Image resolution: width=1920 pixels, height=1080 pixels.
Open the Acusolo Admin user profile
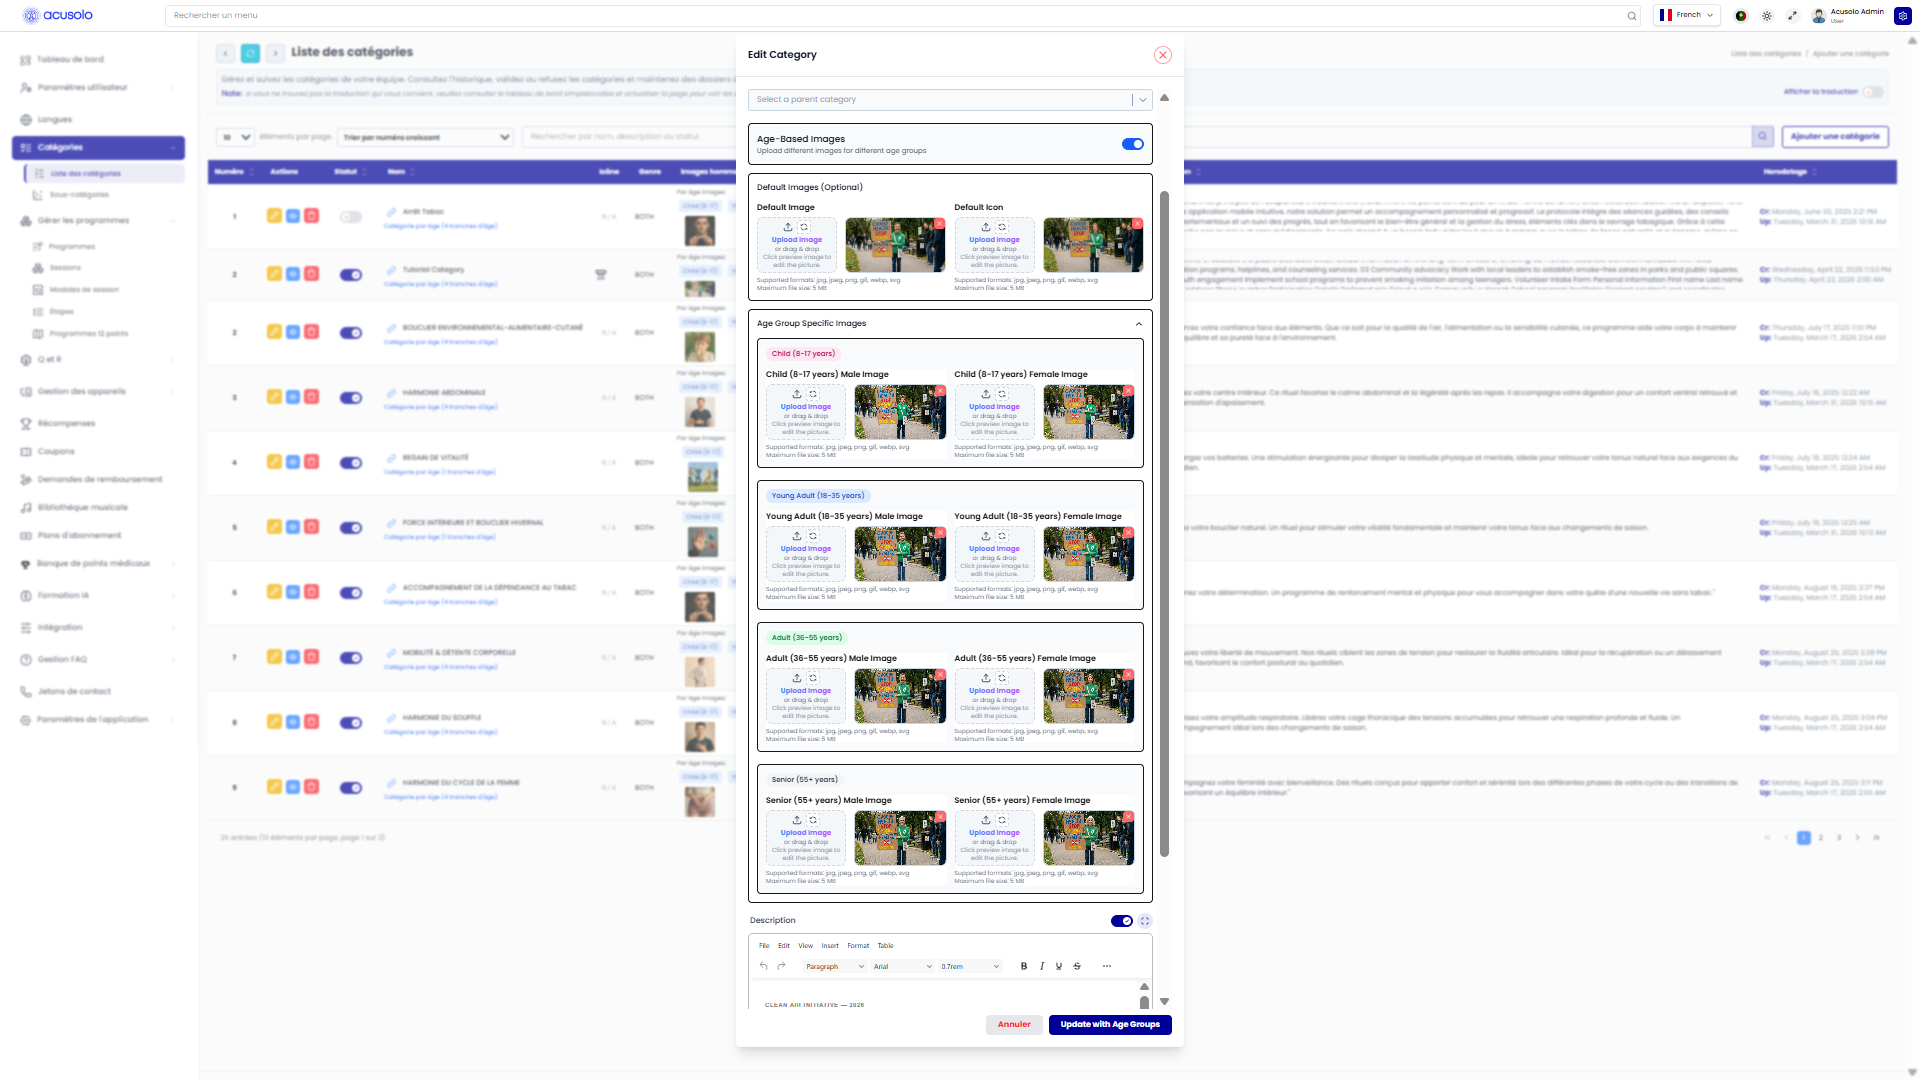(x=1848, y=16)
